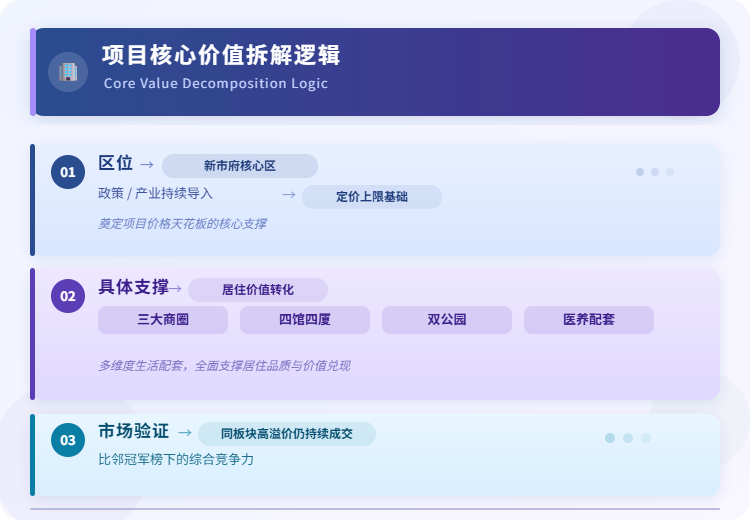Viewport: 750px width, 520px height.
Task: Click the 比邻冠军榜下的综合竞争力 text
Action: [176, 459]
